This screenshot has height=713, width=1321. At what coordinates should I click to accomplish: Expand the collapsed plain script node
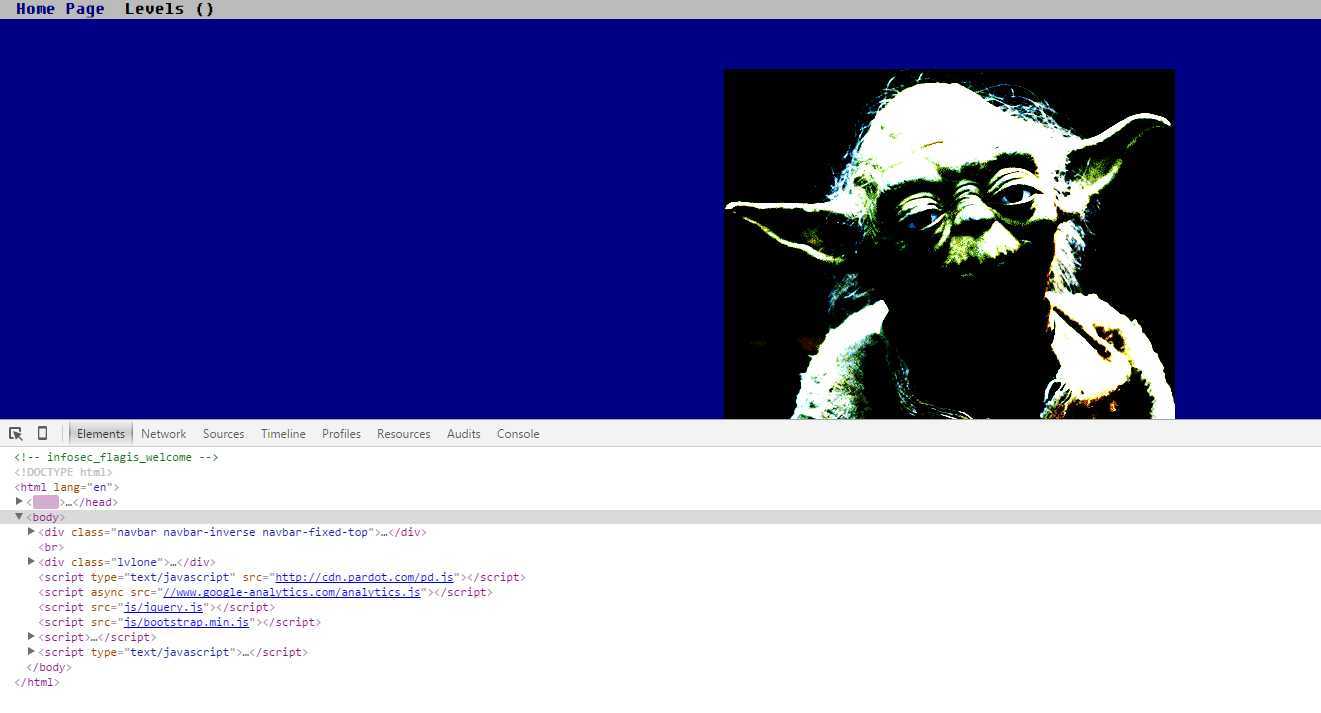(x=31, y=636)
